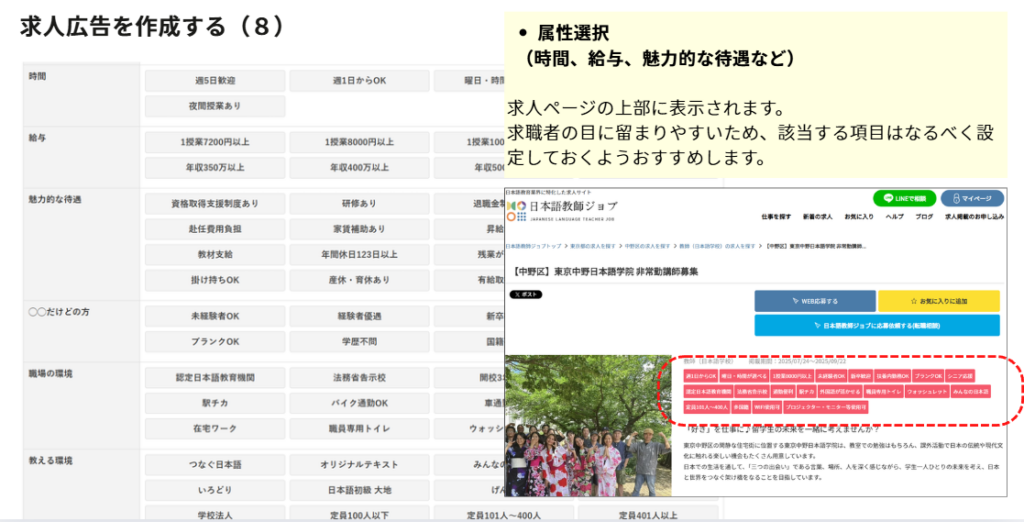Select the オリジナルテキスト teaching option

(x=359, y=465)
